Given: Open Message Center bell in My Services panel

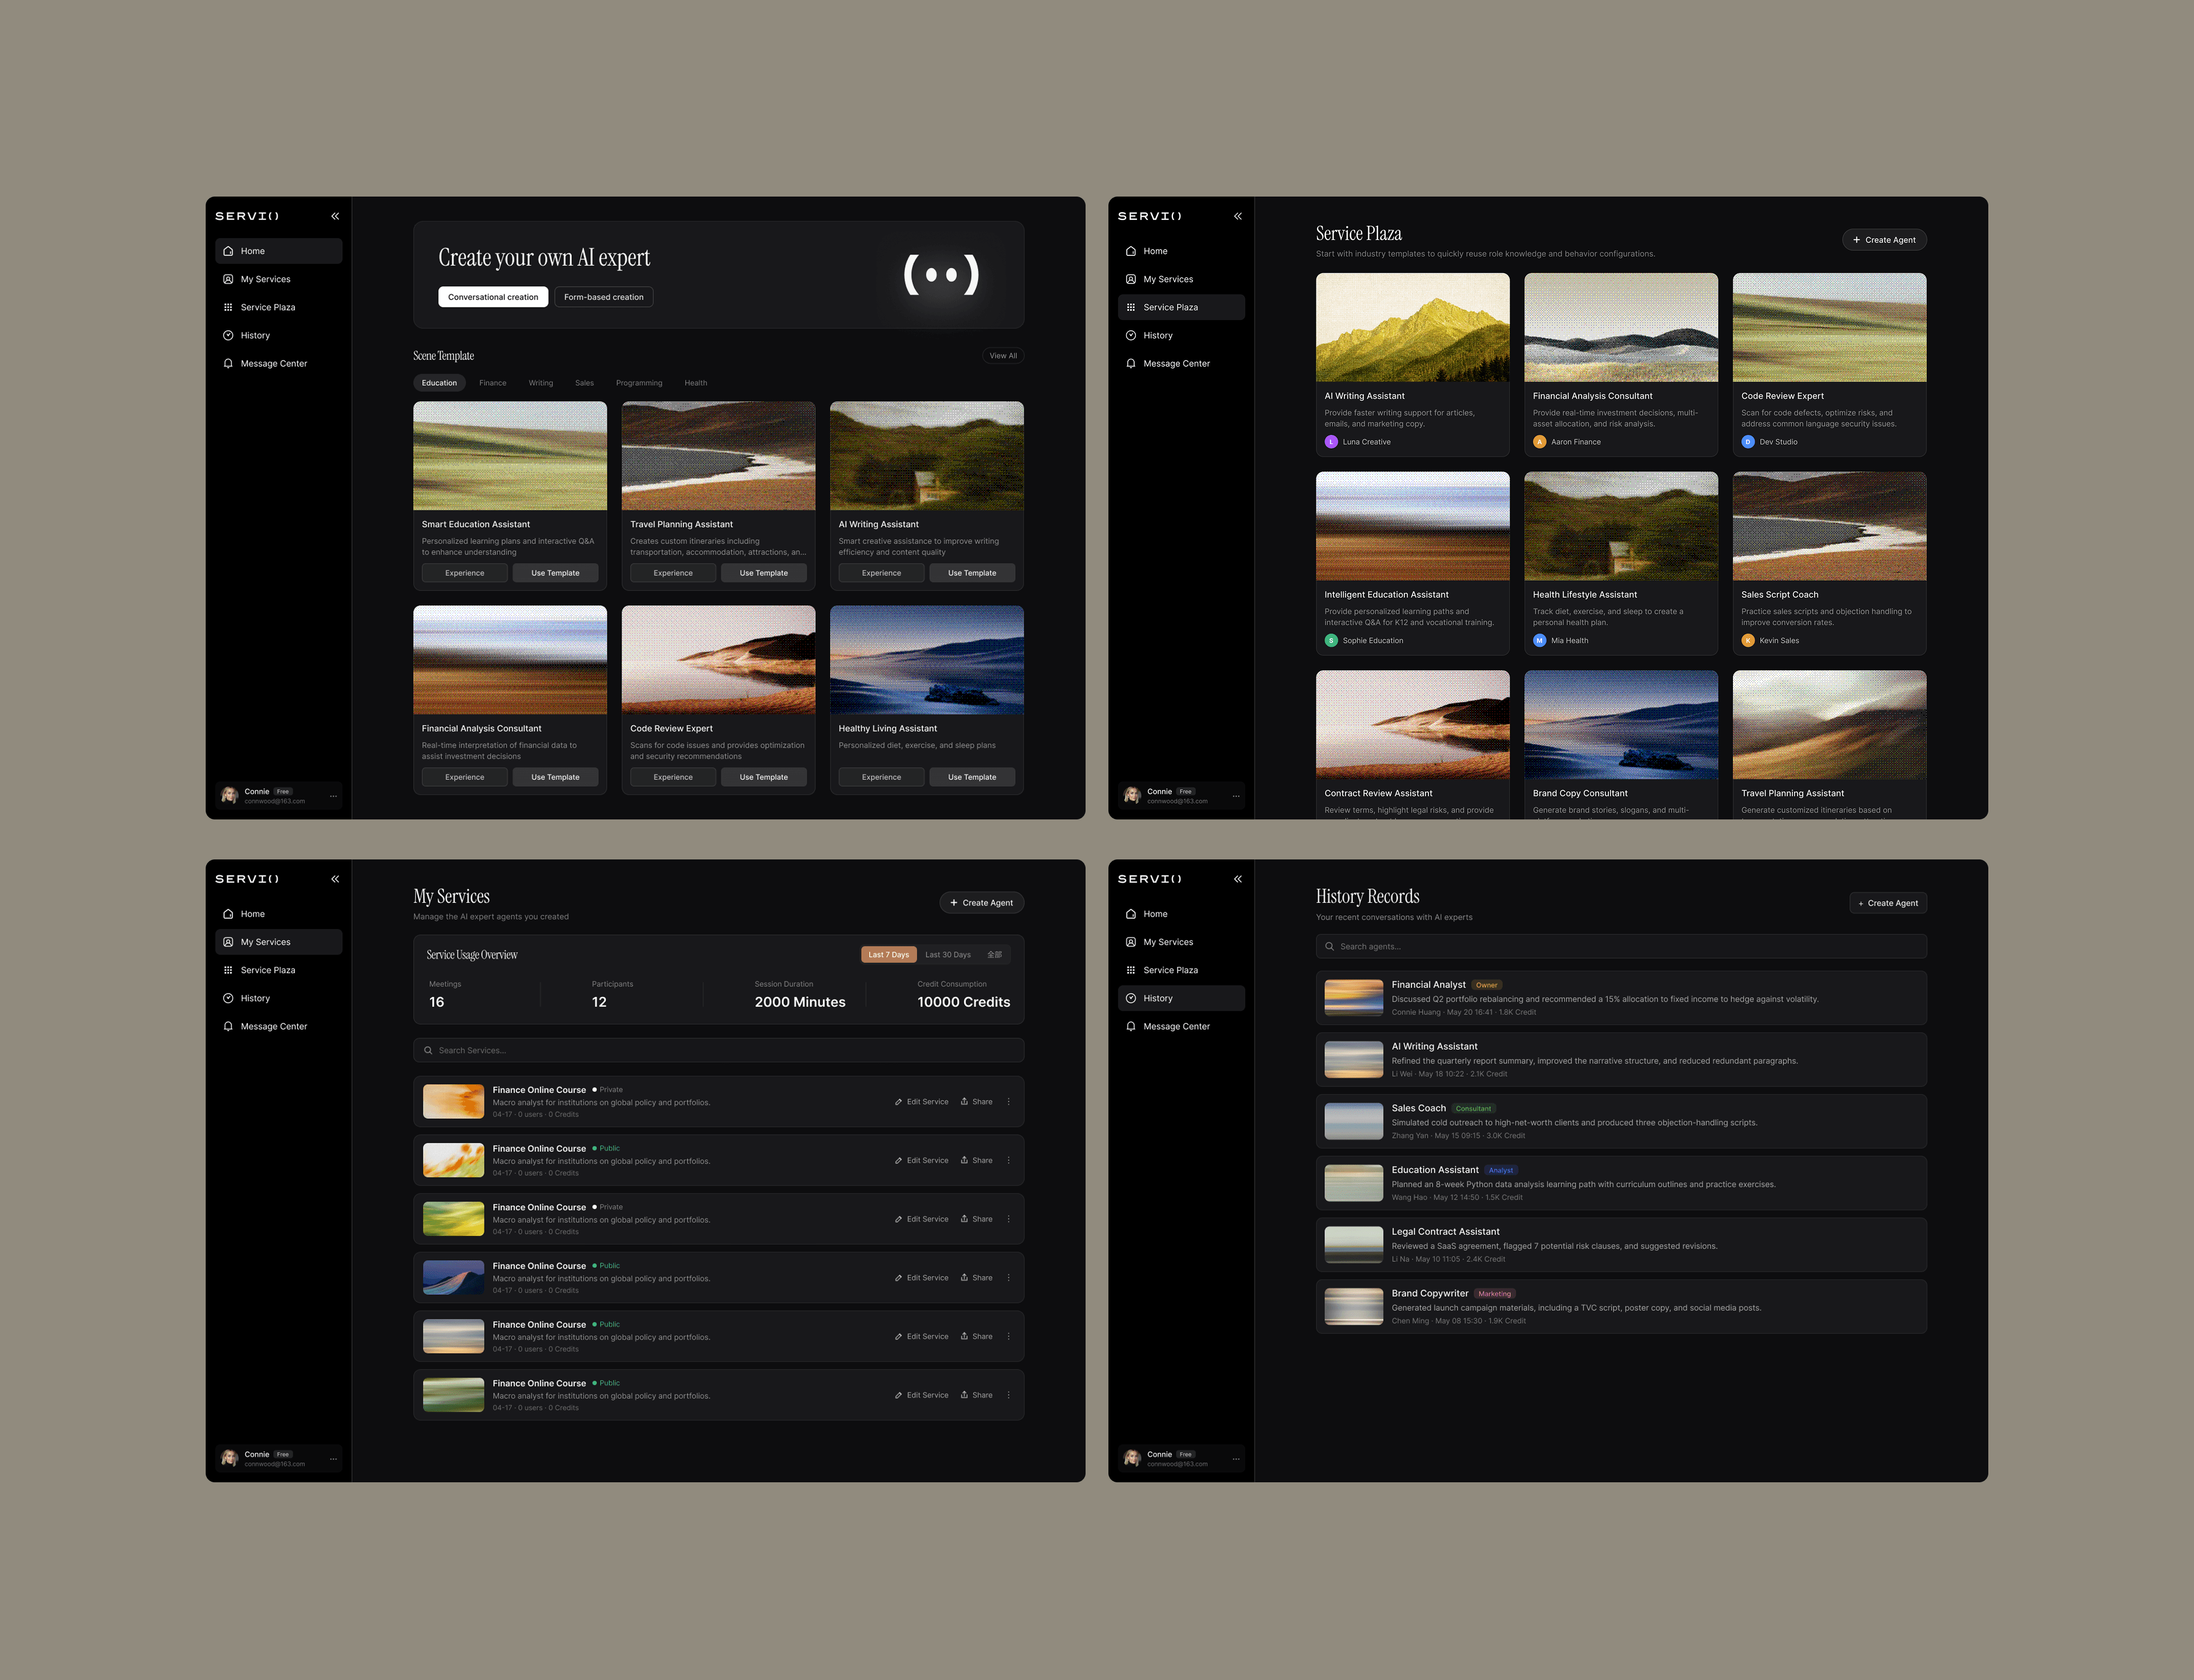Looking at the screenshot, I should click(x=228, y=1026).
